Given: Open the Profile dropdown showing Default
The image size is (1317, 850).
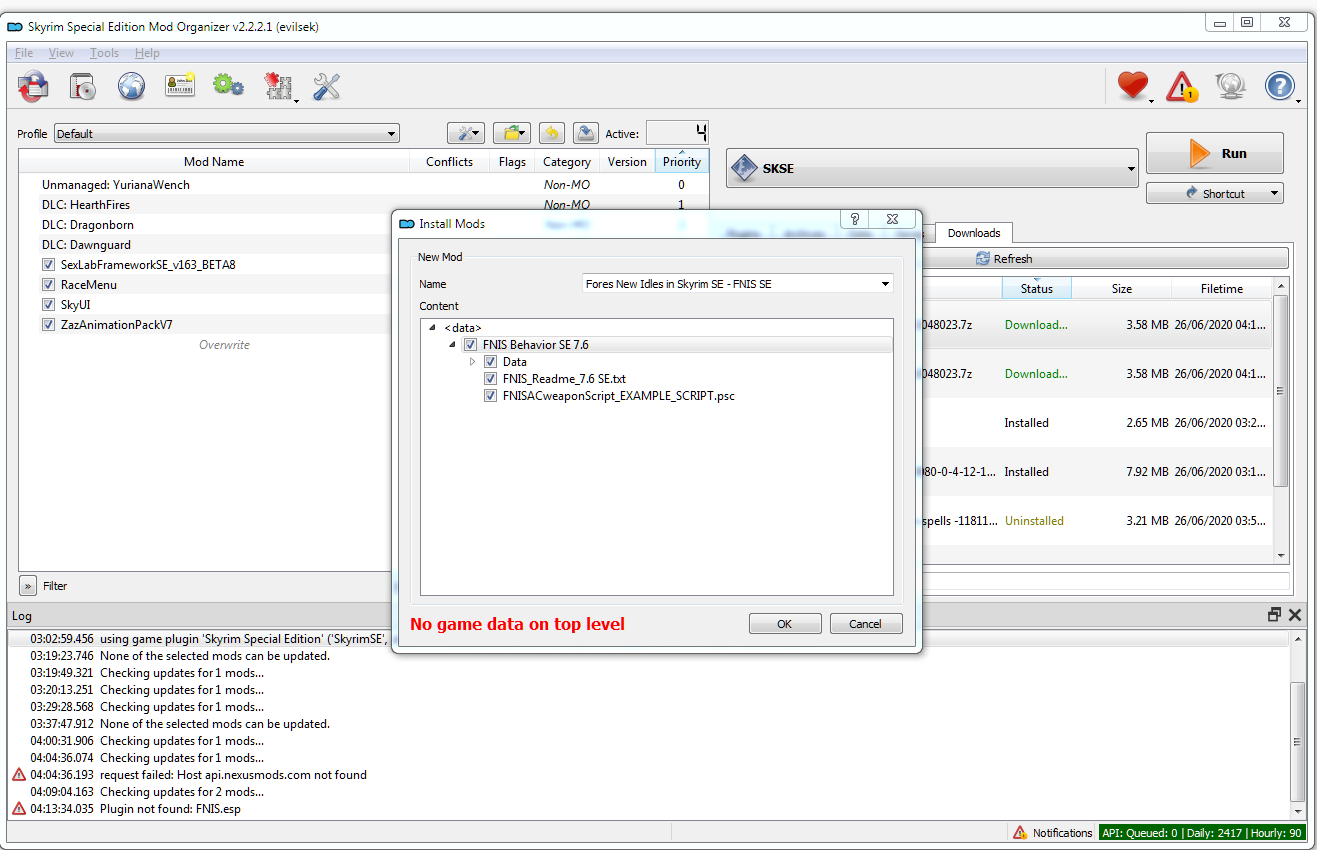Looking at the screenshot, I should click(x=226, y=132).
